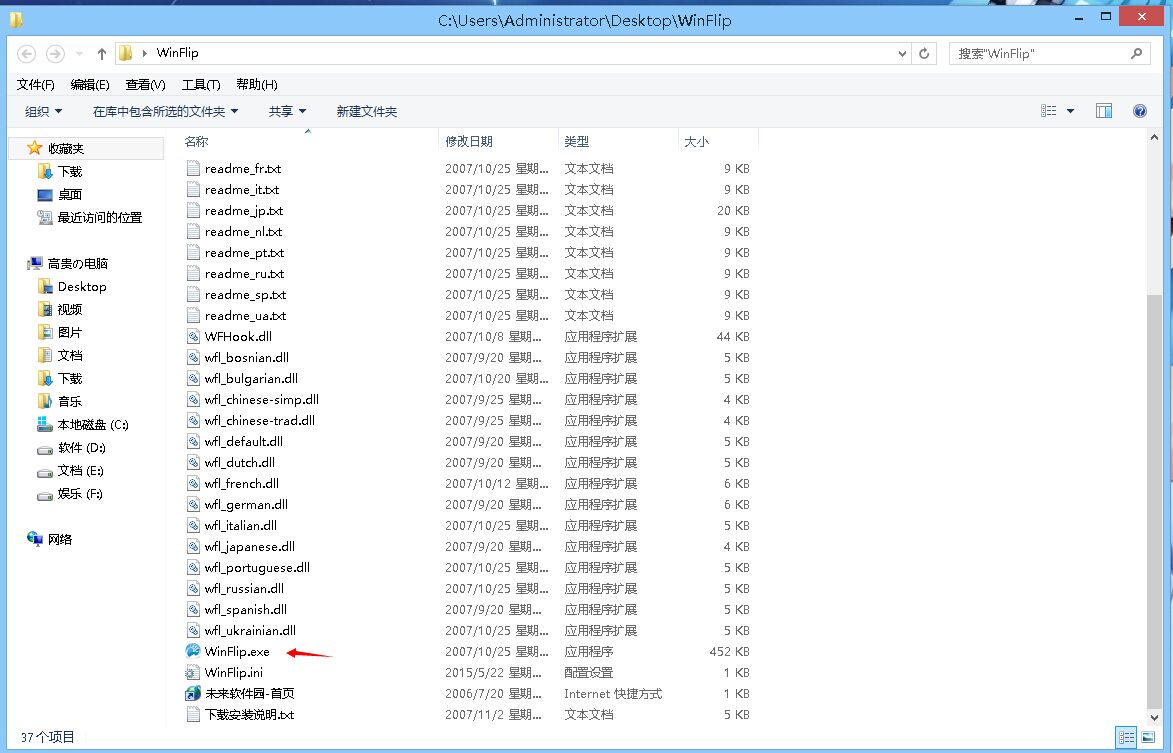Click 新建文件夹 button
Viewport: 1173px width, 753px height.
coord(367,111)
